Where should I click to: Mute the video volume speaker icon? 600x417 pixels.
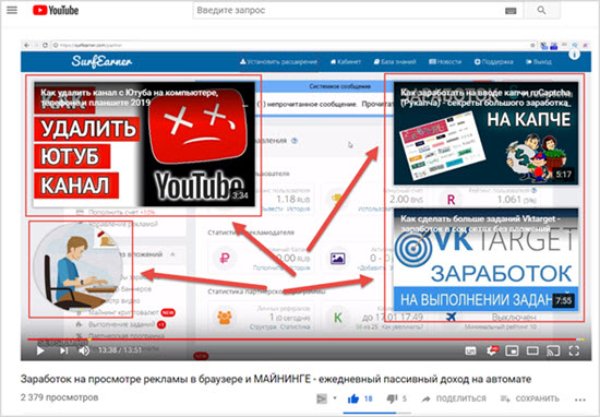click(x=84, y=350)
